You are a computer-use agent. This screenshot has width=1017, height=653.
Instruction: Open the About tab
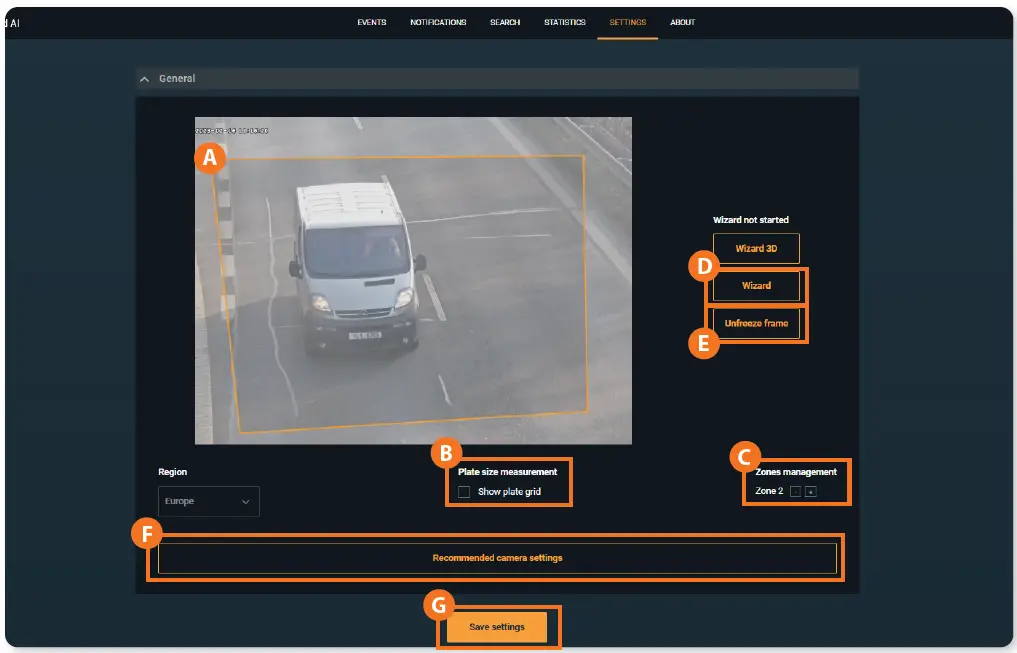[x=683, y=22]
